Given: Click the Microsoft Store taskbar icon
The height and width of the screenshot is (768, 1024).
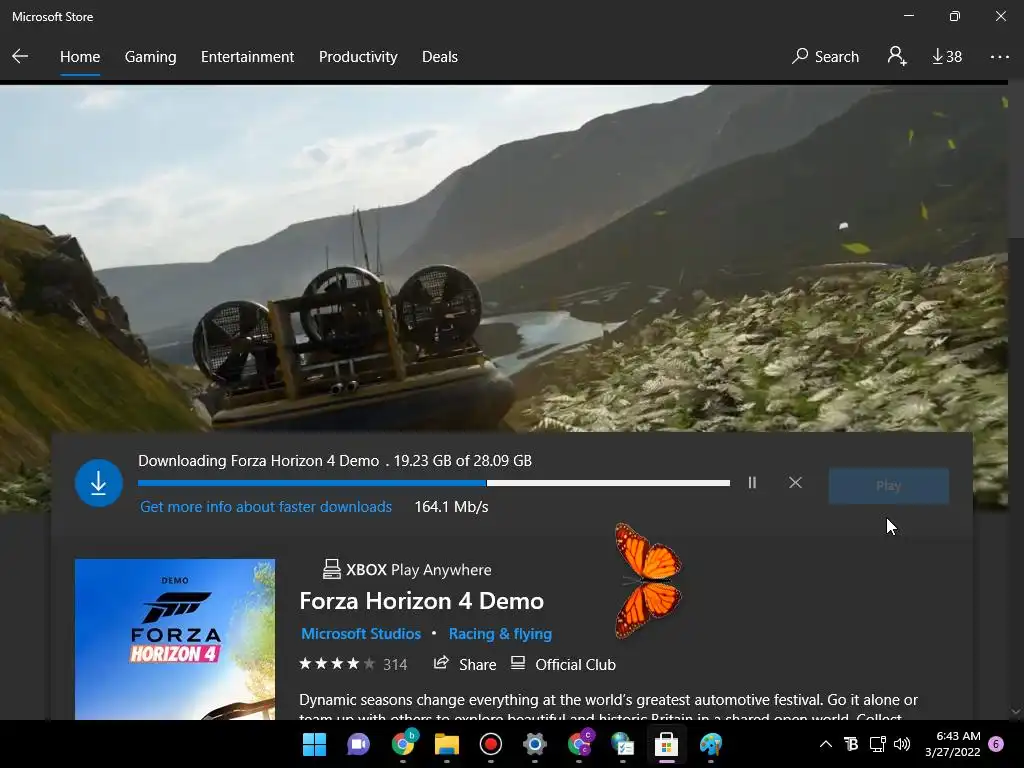Looking at the screenshot, I should 666,744.
